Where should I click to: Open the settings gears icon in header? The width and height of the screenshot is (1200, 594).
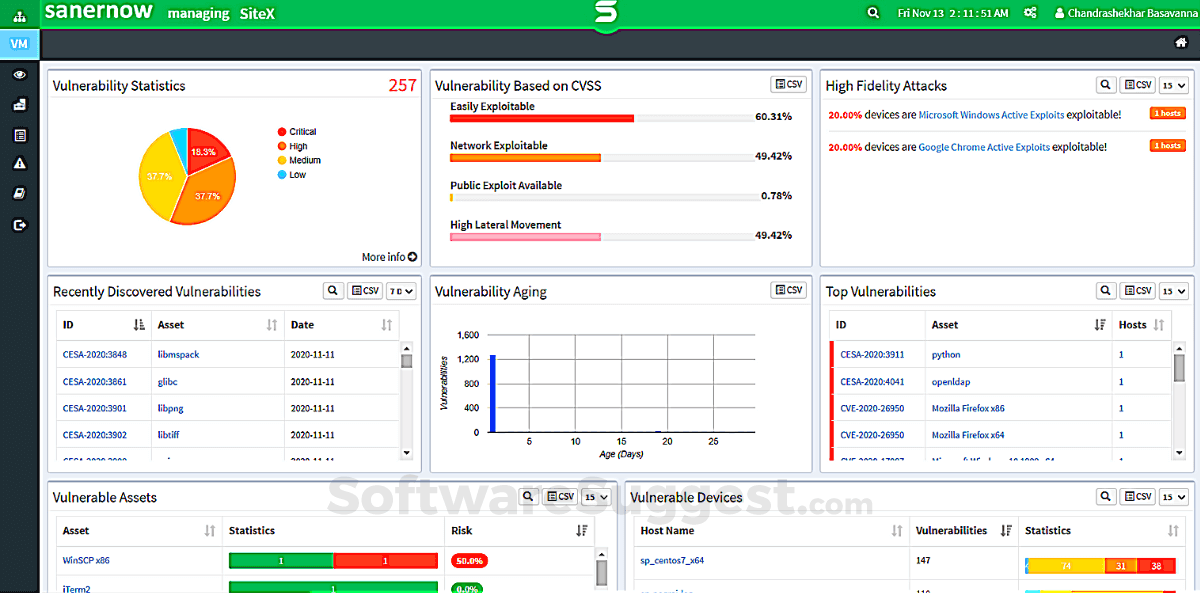pyautogui.click(x=1059, y=14)
